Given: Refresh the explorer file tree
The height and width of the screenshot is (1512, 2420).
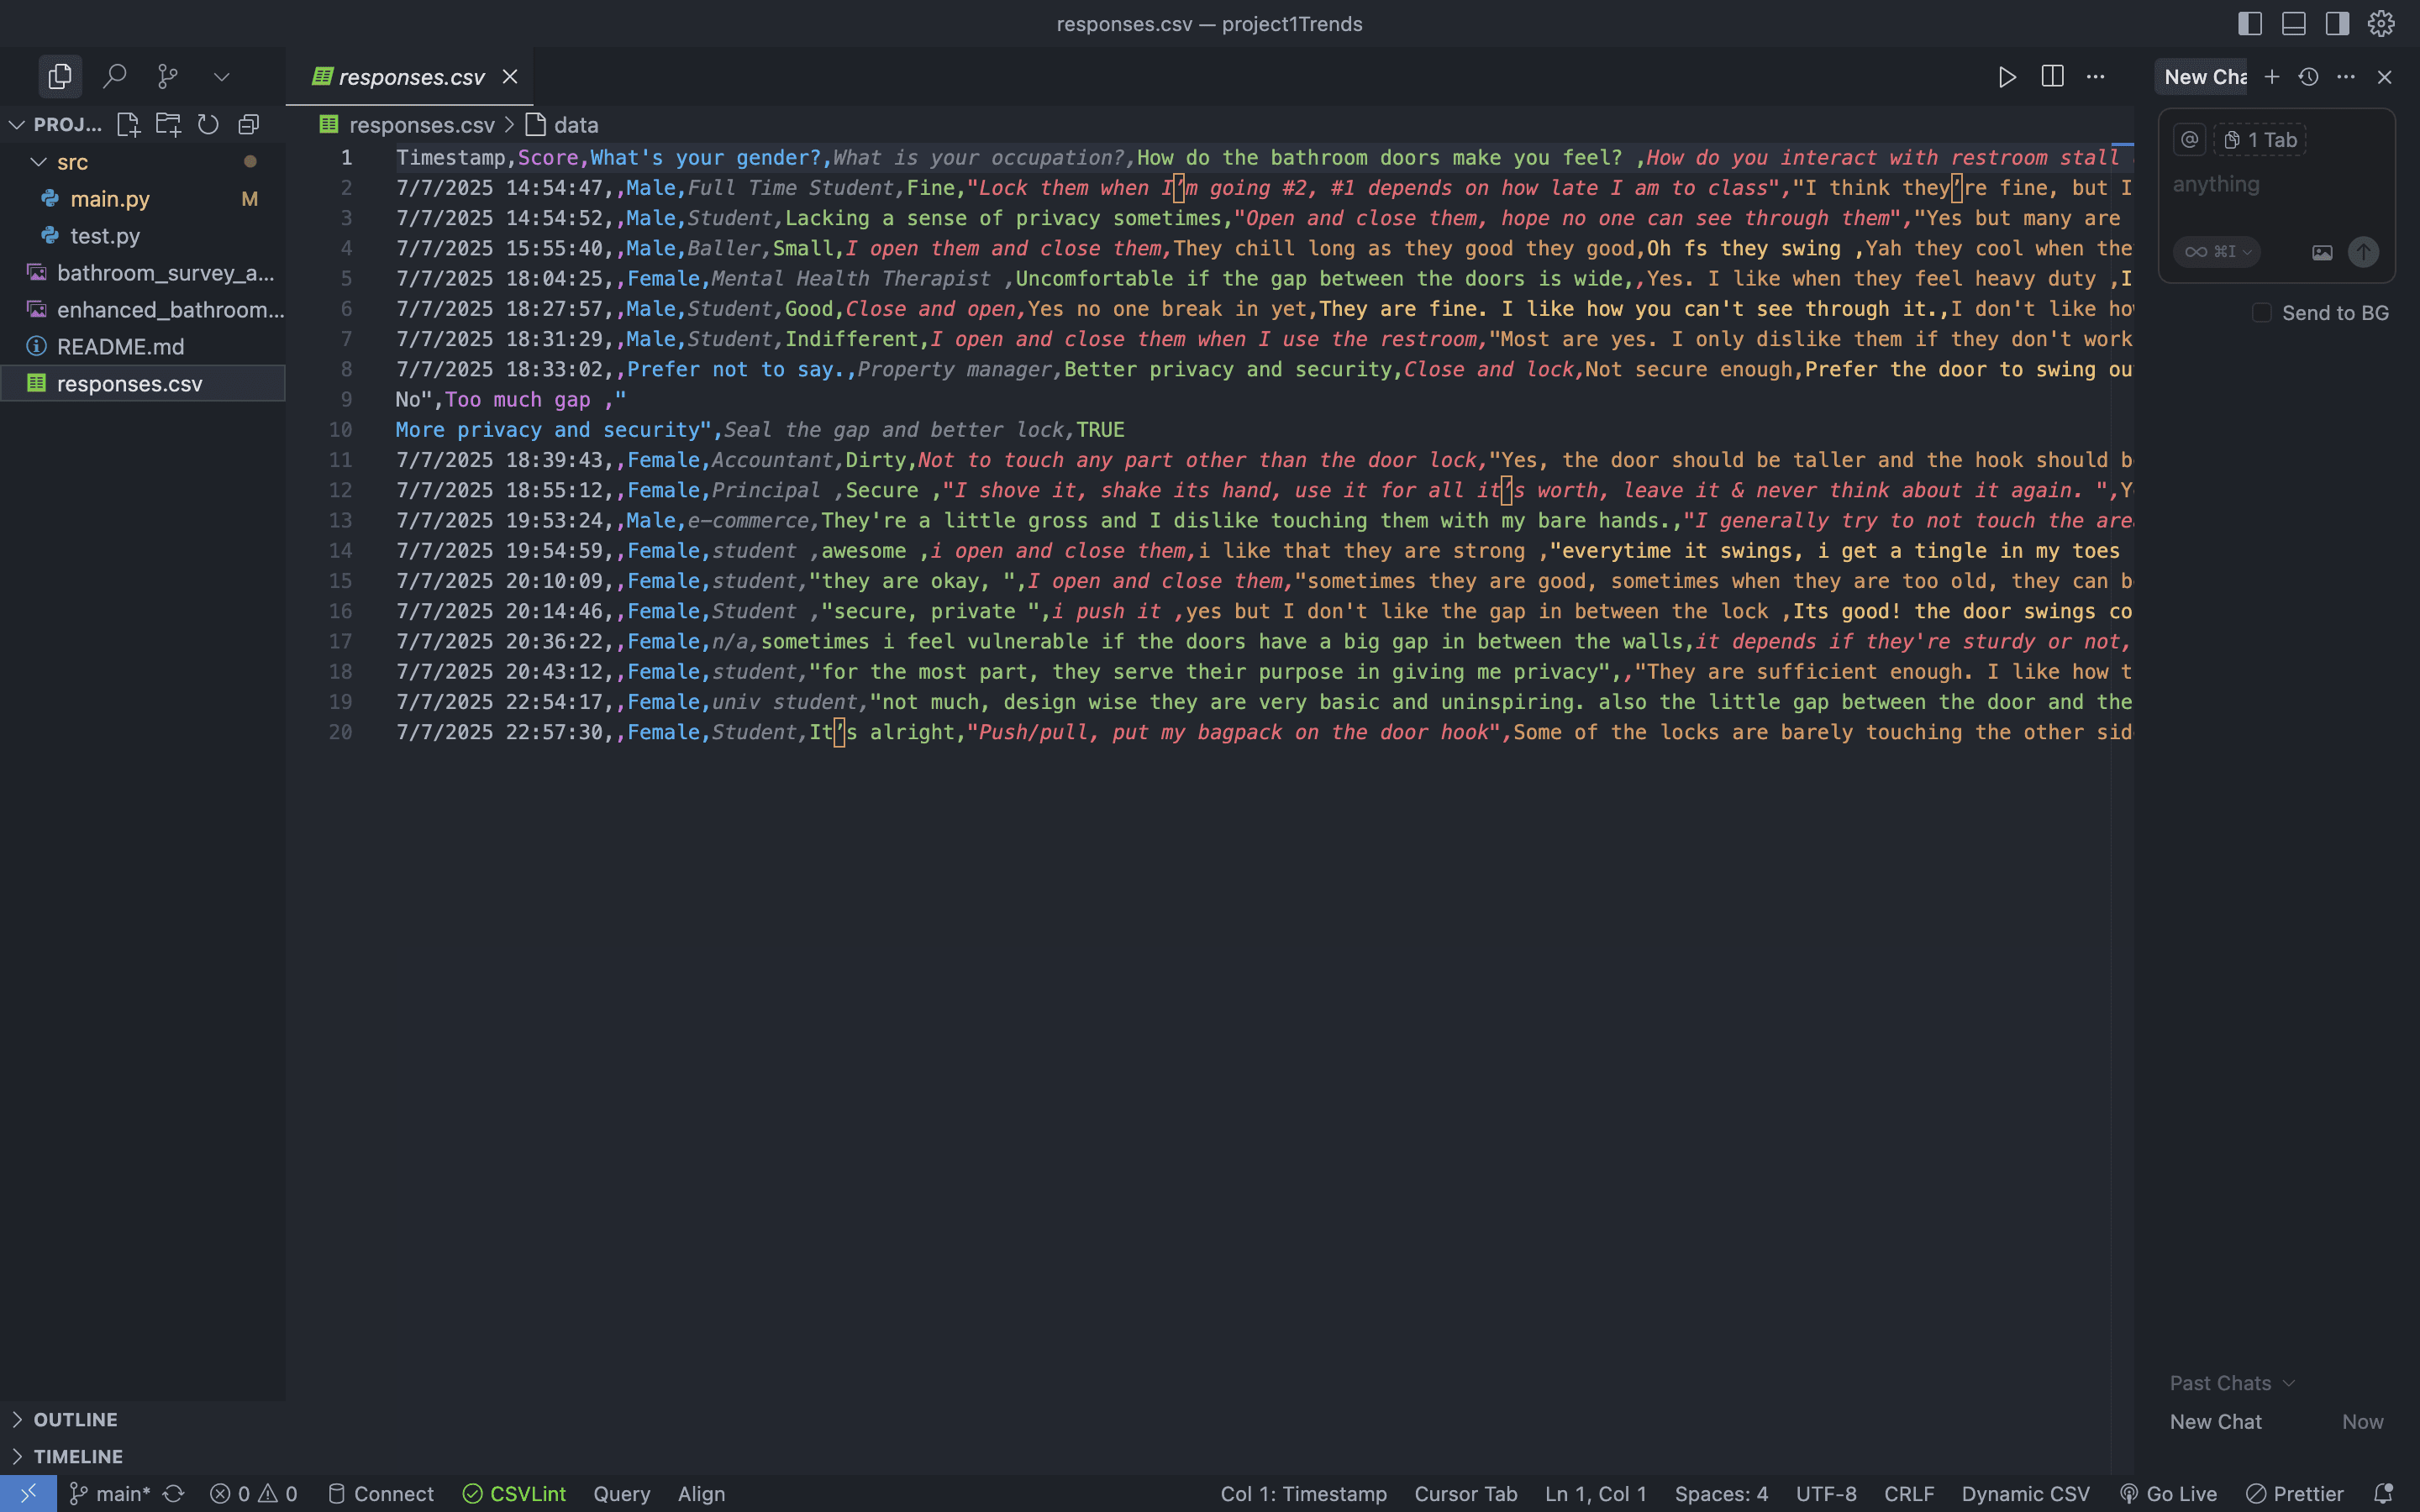Looking at the screenshot, I should [208, 124].
